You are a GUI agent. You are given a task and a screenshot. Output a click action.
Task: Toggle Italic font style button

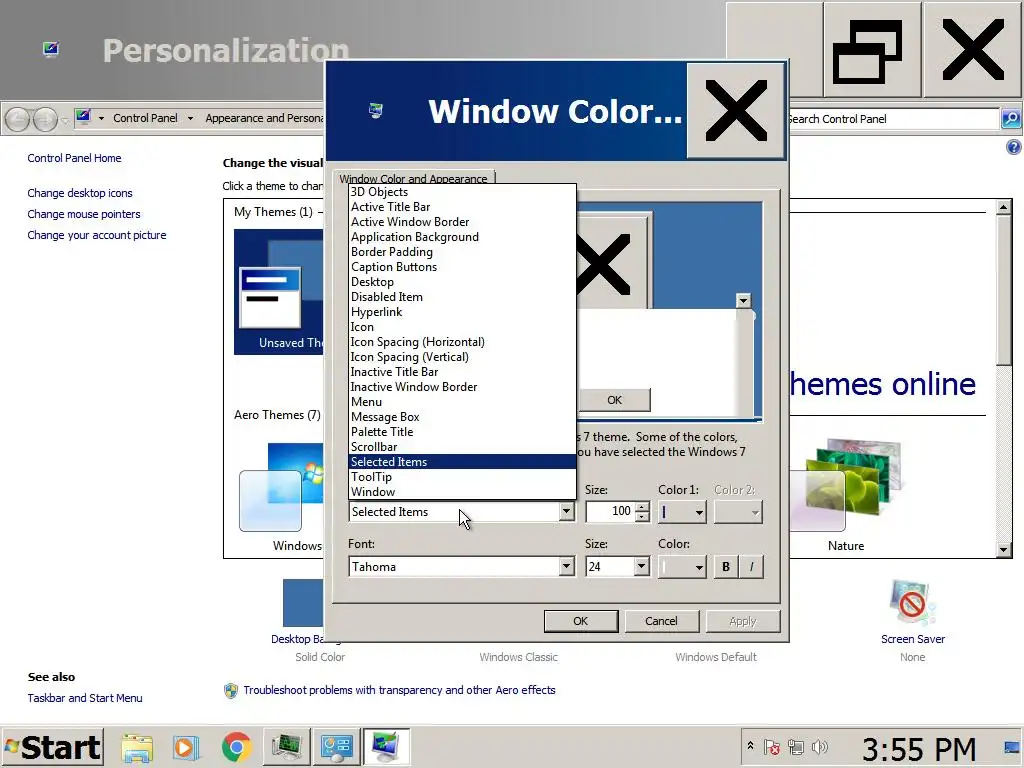[x=751, y=567]
